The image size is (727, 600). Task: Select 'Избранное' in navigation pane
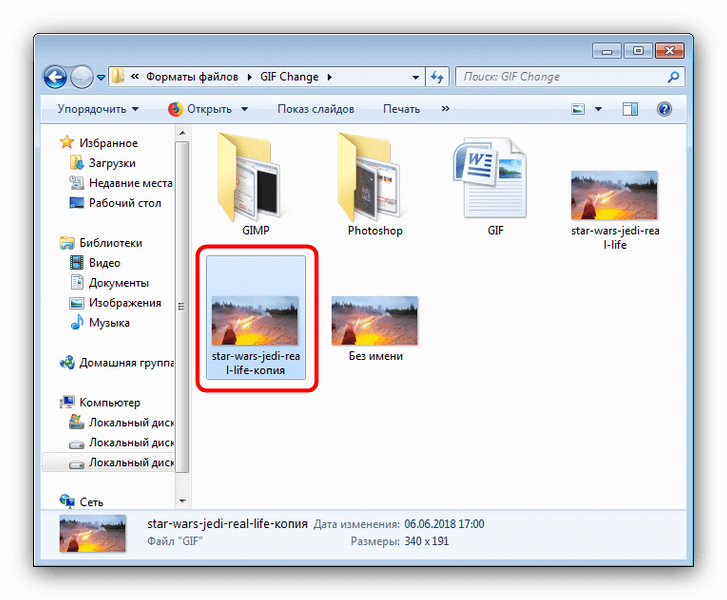click(x=108, y=143)
